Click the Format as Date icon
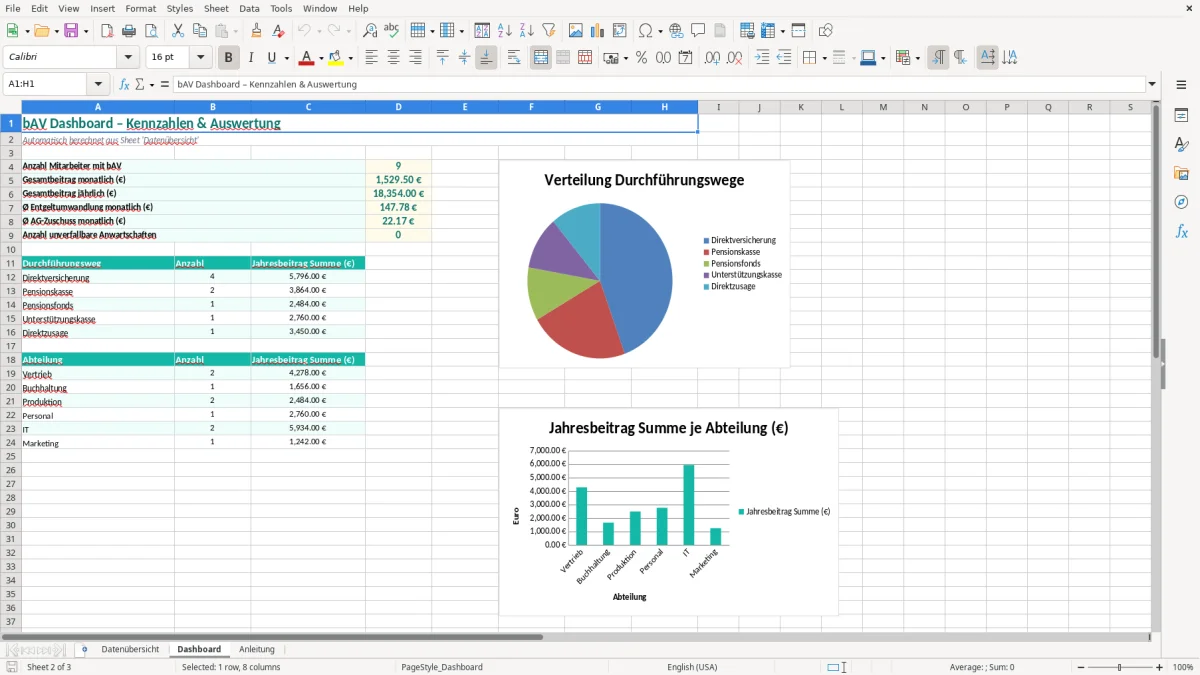 (685, 58)
